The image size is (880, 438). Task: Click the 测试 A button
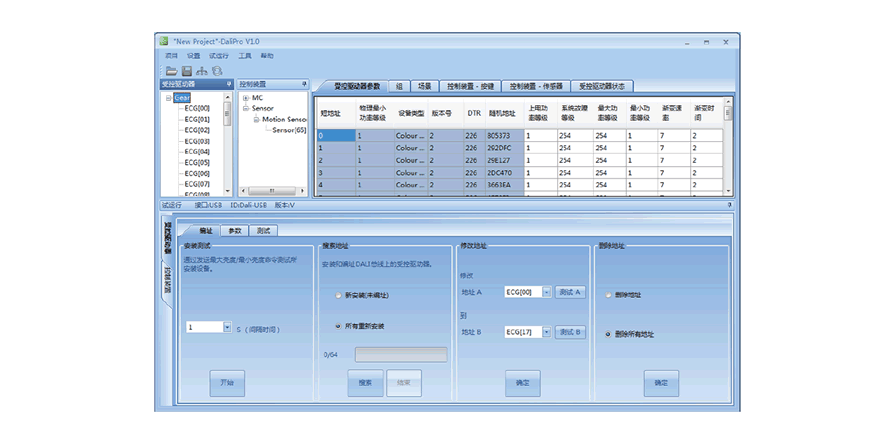pyautogui.click(x=570, y=292)
